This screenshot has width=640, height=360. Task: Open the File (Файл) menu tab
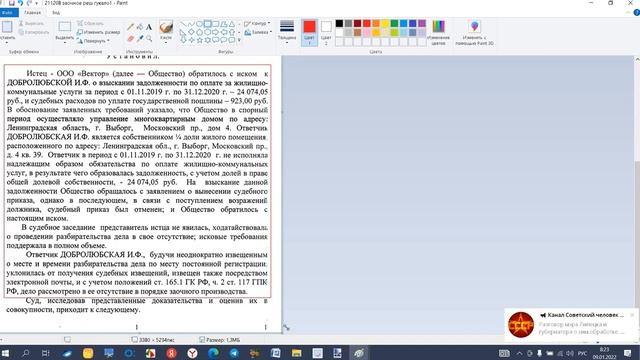point(8,13)
